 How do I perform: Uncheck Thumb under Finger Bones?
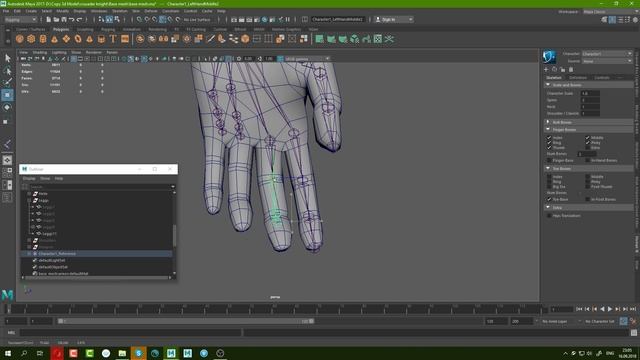(549, 148)
